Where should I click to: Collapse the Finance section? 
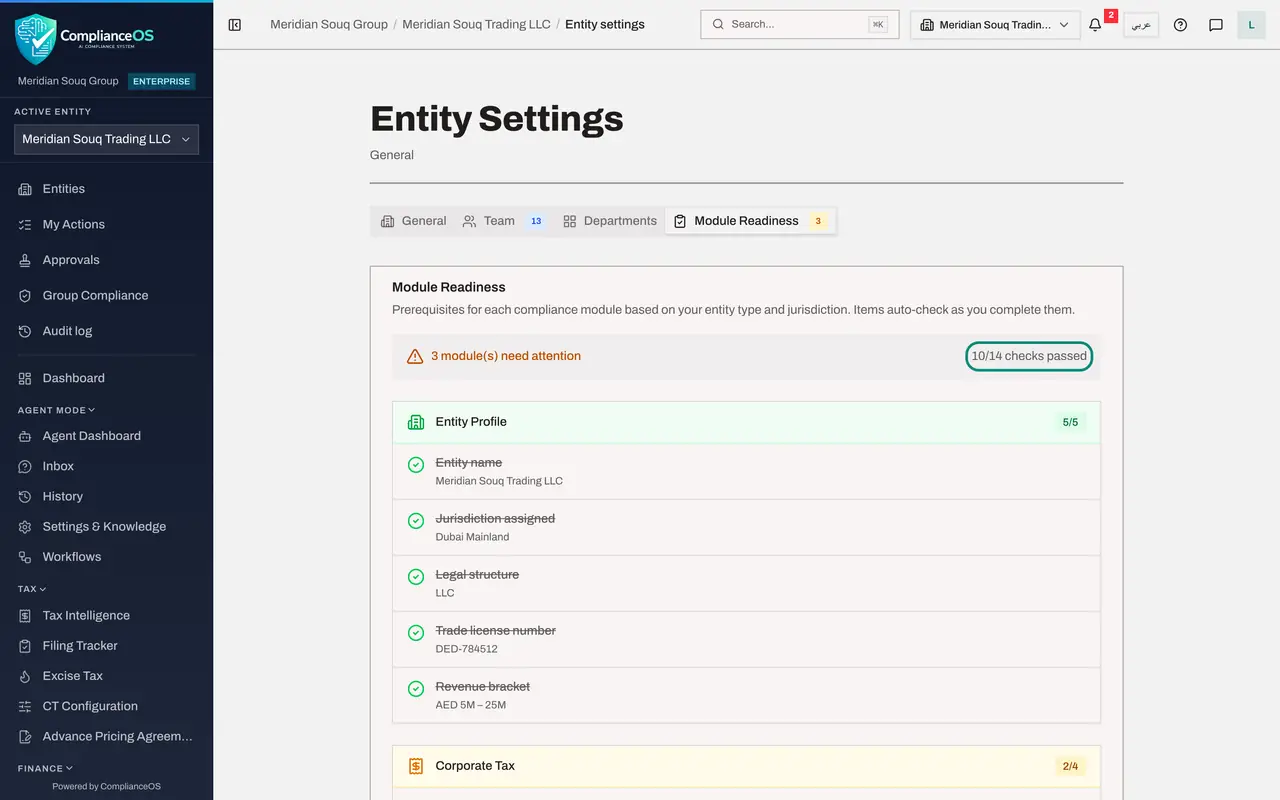click(46, 768)
